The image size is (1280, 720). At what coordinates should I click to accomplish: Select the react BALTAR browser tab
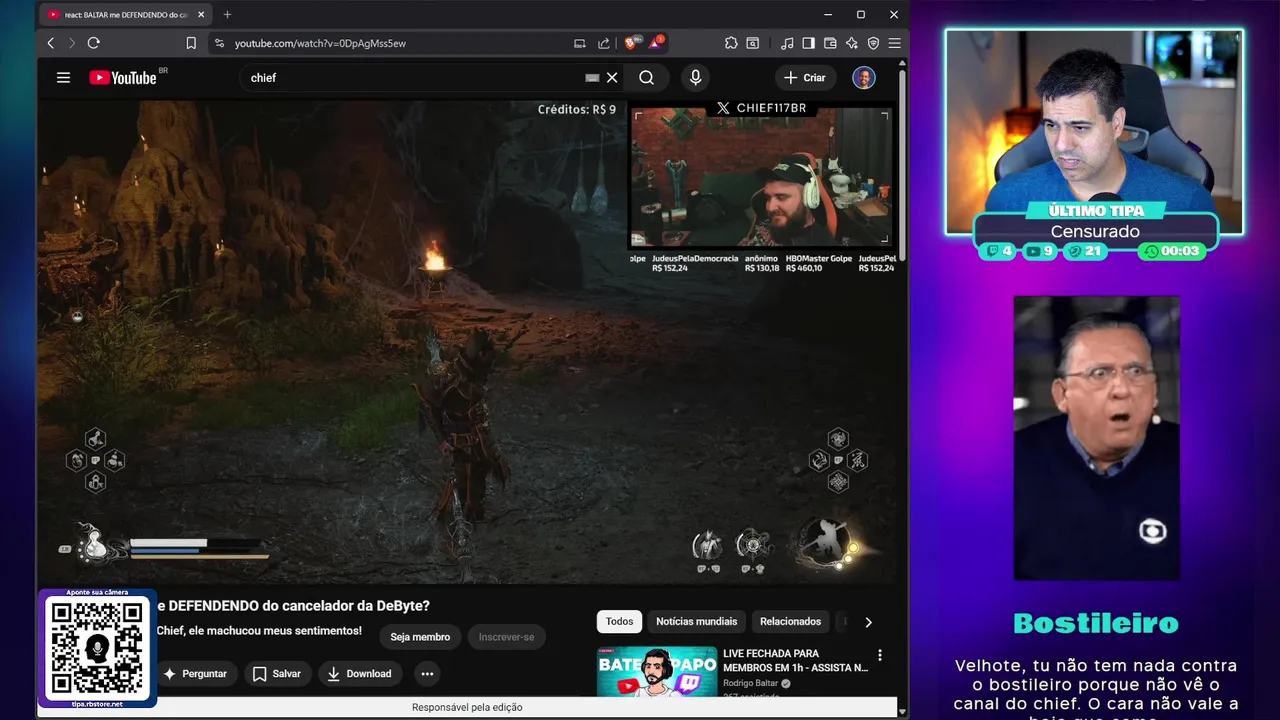pos(123,15)
